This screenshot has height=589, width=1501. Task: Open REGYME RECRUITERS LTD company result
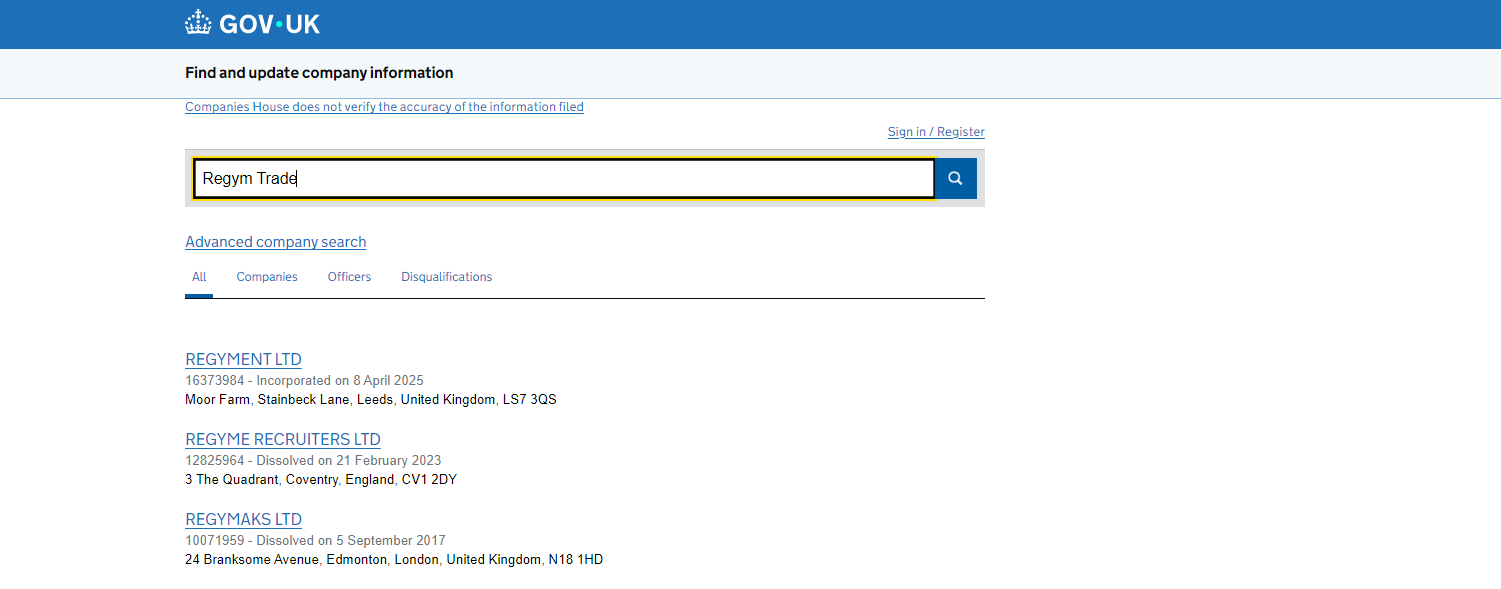[283, 439]
